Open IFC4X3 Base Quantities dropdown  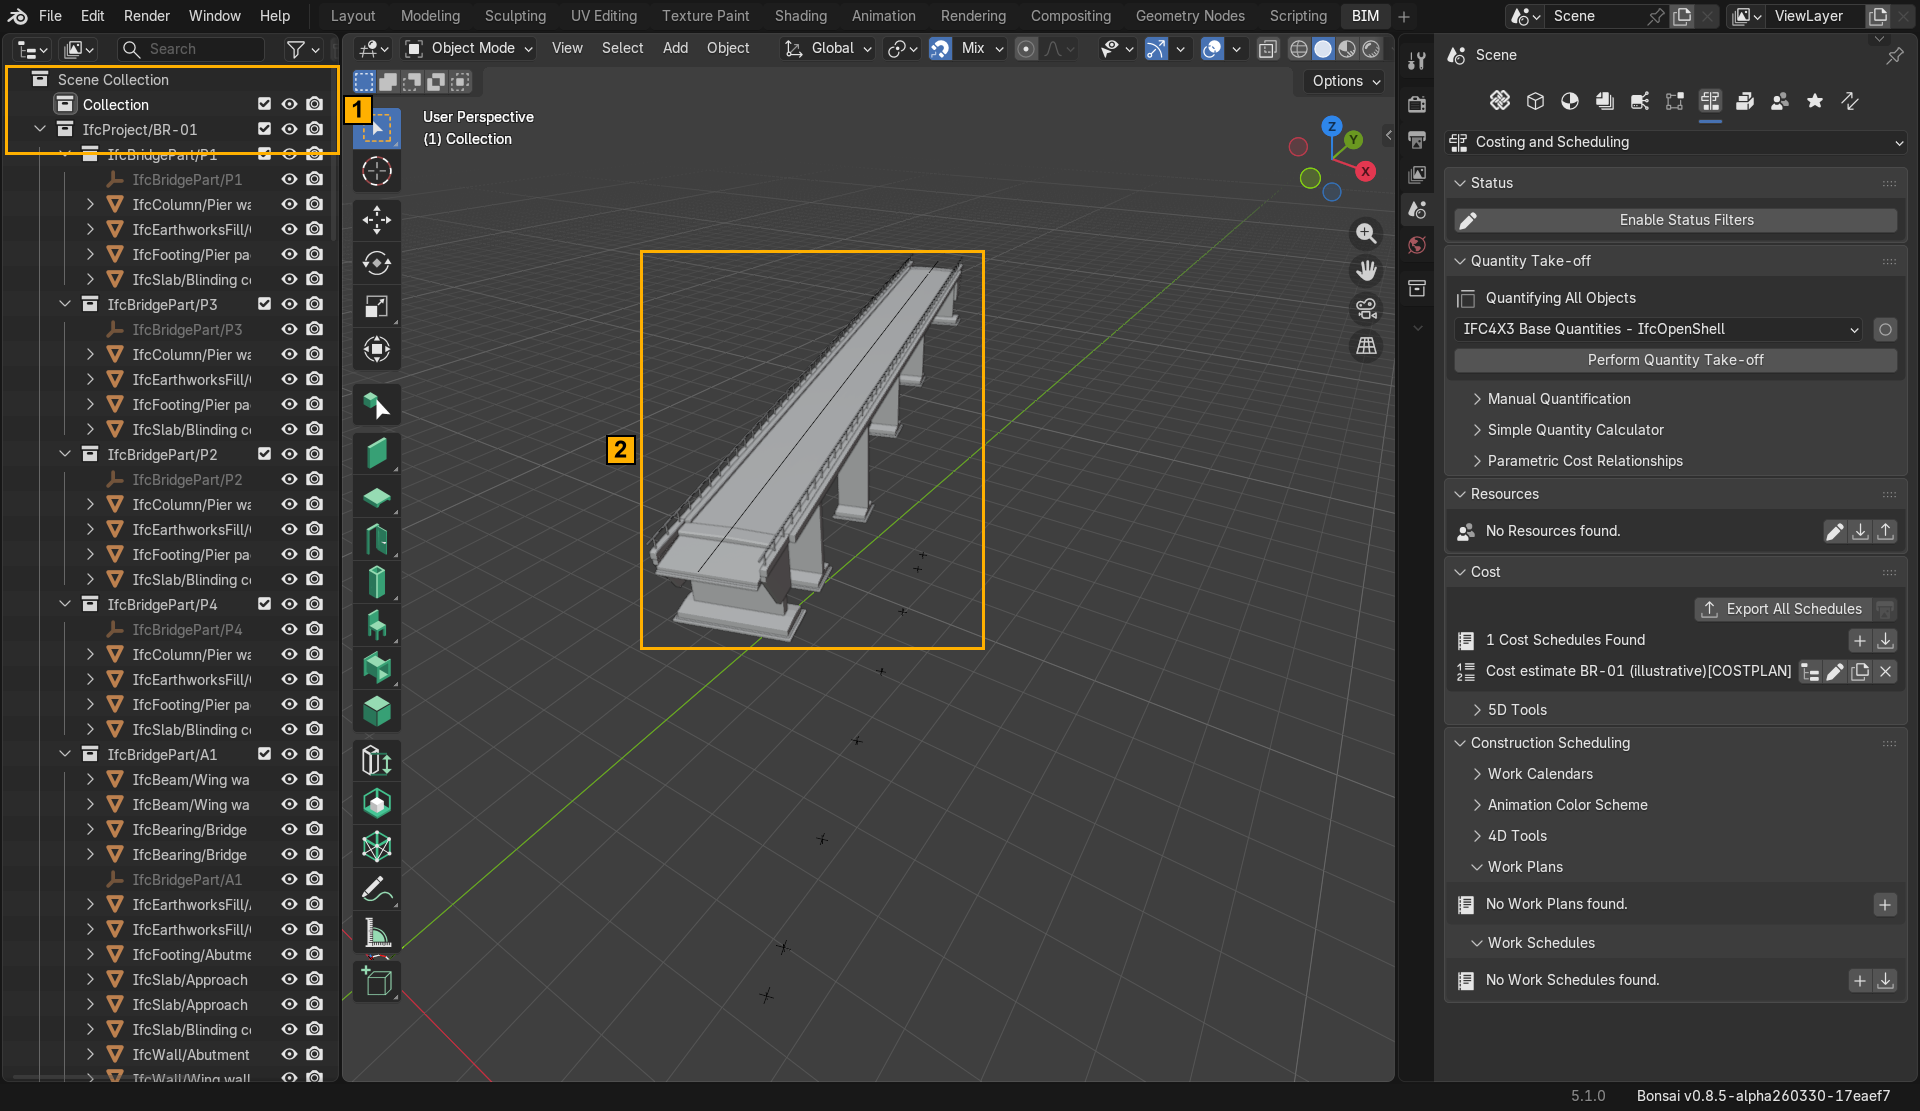tap(1660, 329)
